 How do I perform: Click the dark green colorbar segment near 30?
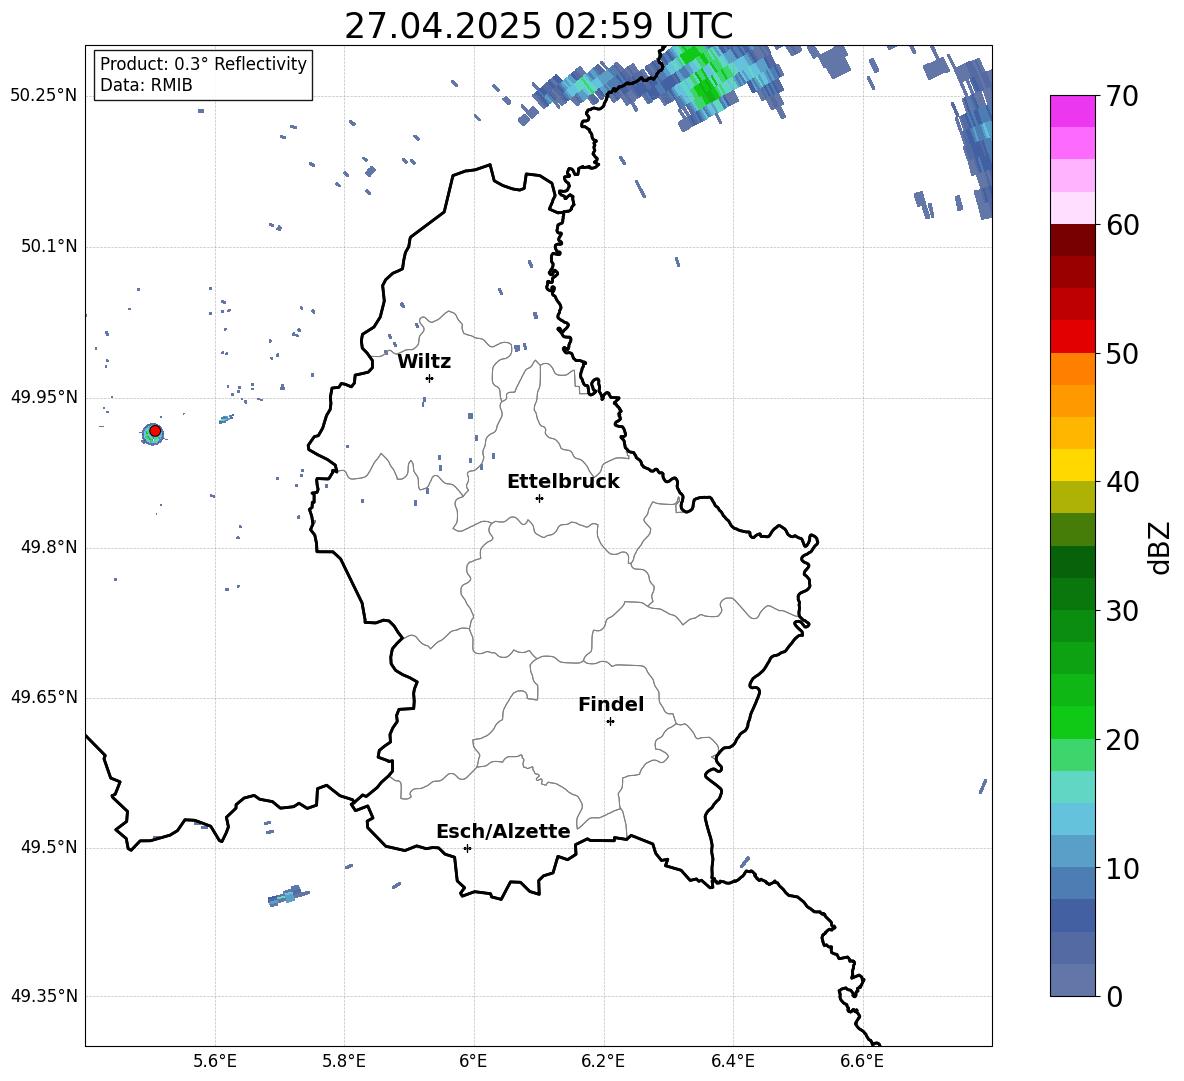click(x=1072, y=593)
